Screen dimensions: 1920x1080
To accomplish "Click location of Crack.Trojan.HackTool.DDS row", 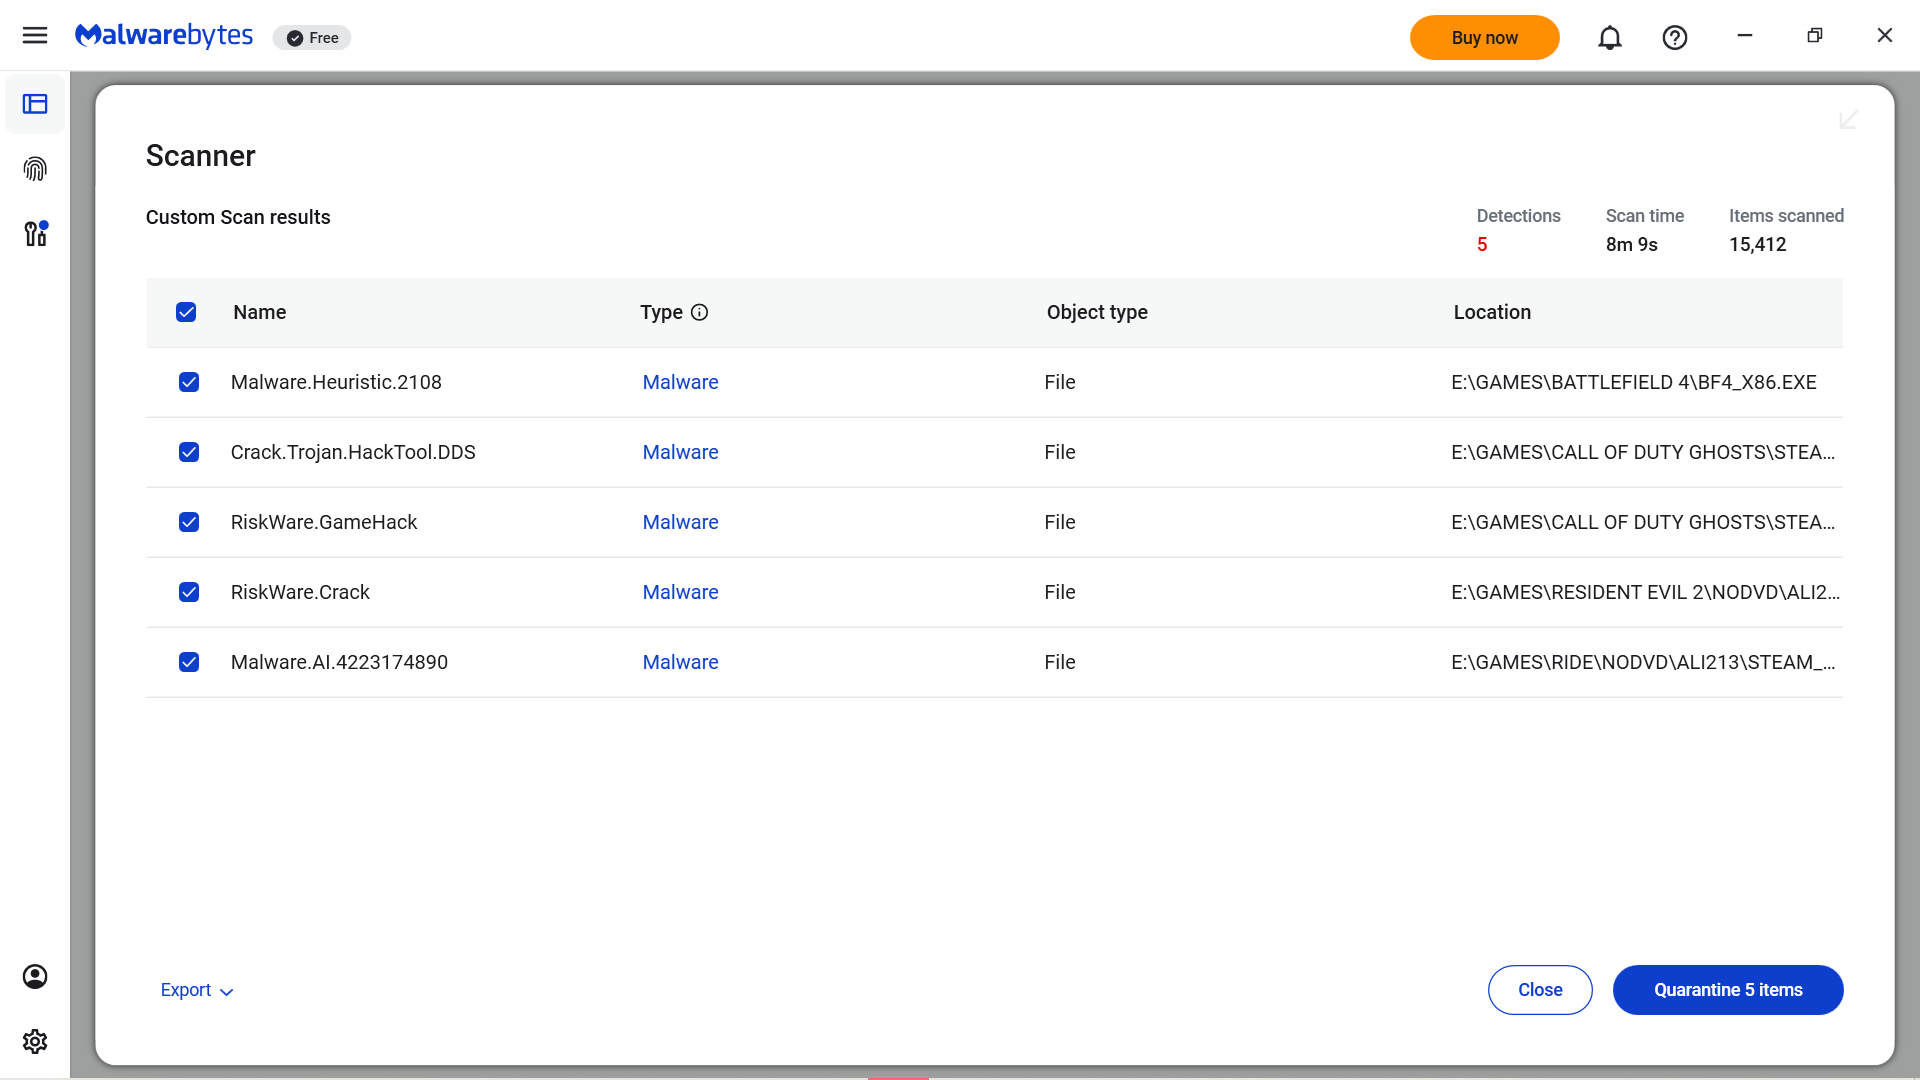I will (1643, 452).
